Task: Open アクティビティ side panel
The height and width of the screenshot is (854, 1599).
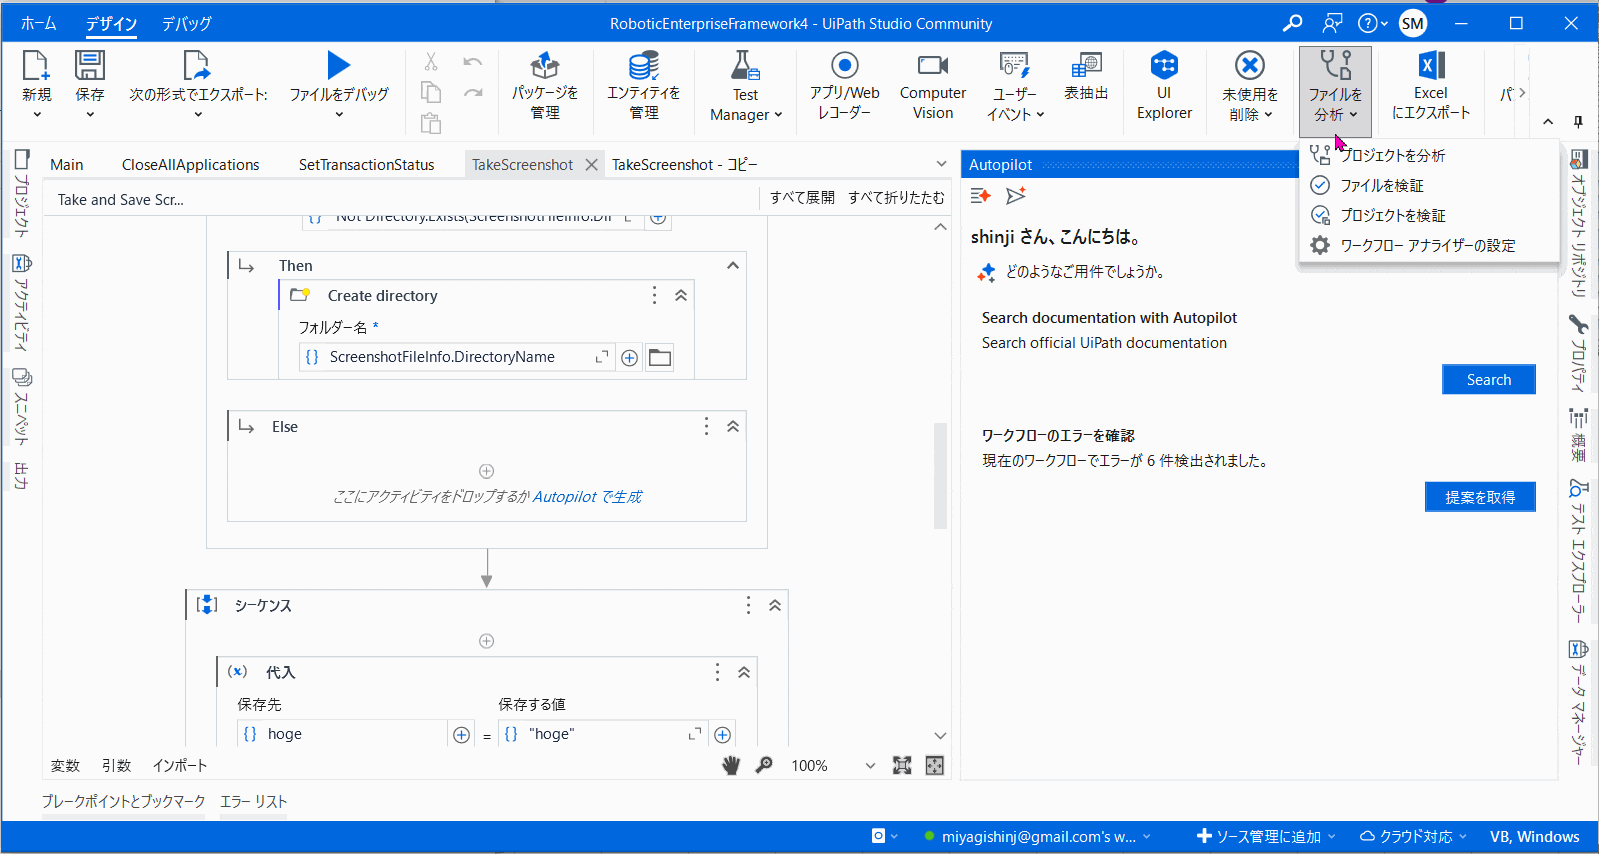Action: [x=22, y=304]
